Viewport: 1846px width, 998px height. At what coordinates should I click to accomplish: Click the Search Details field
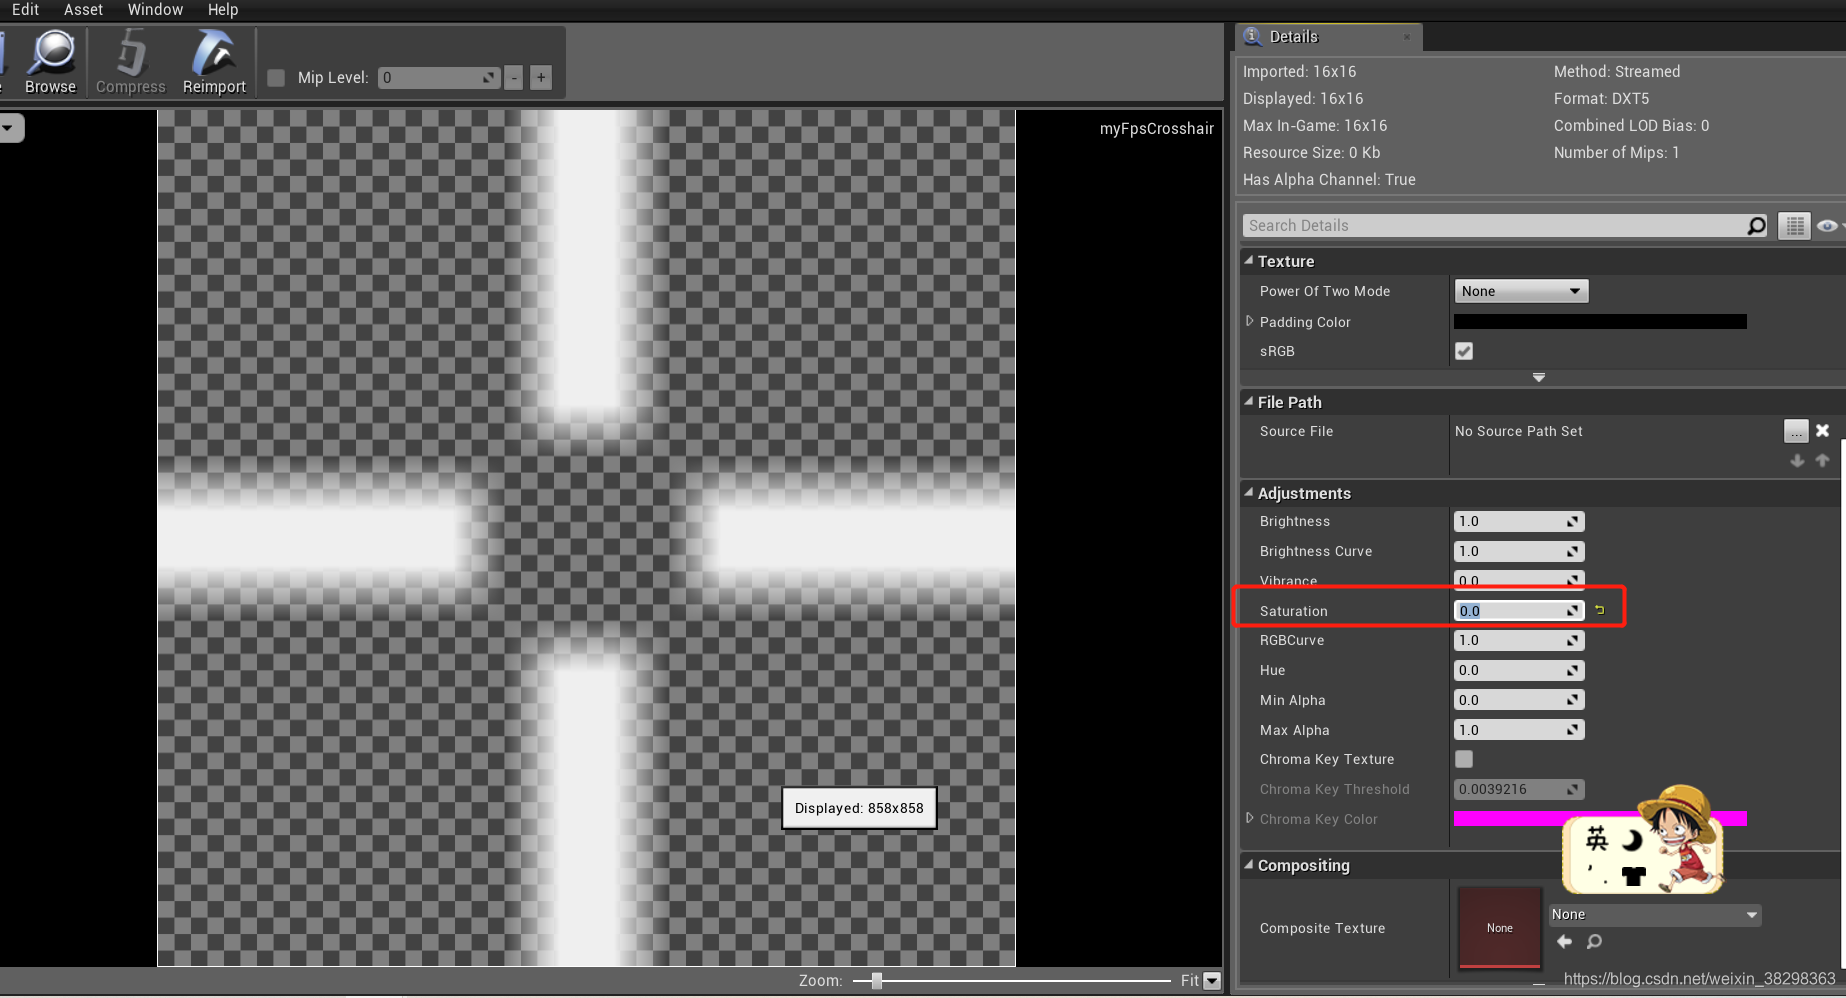1505,226
